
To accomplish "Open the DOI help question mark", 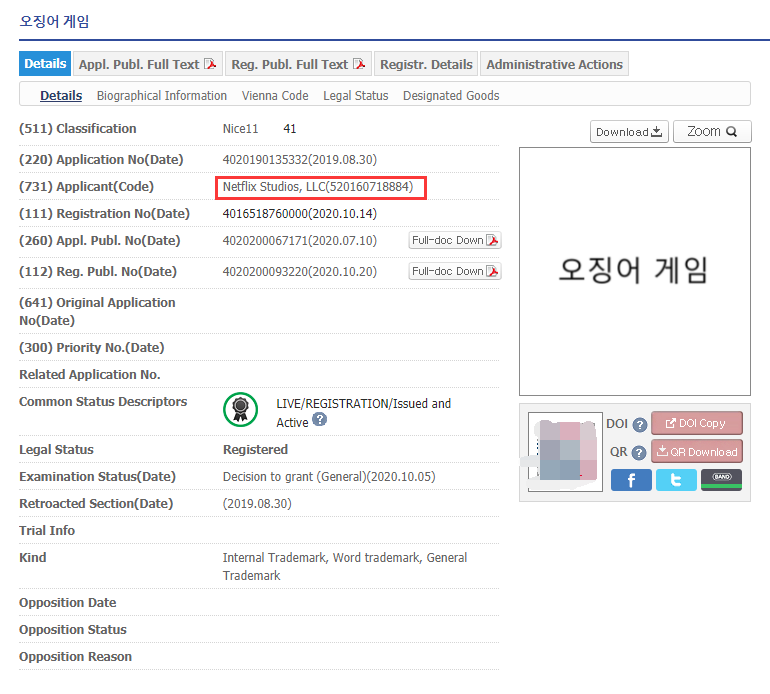I will pyautogui.click(x=639, y=424).
